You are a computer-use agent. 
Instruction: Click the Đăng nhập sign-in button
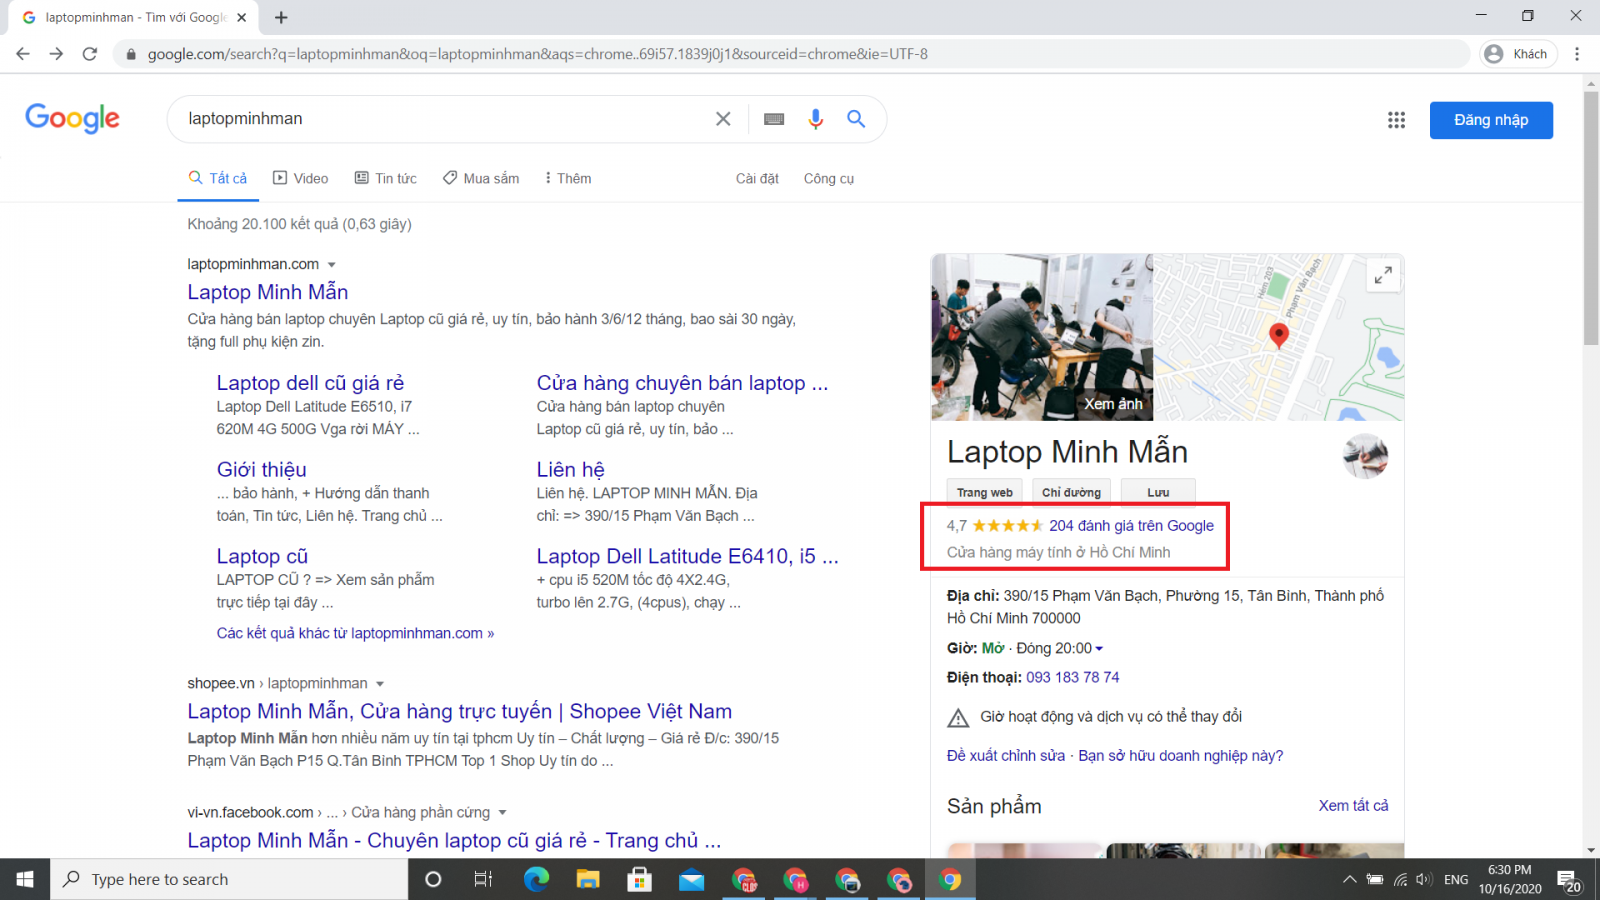click(x=1491, y=120)
